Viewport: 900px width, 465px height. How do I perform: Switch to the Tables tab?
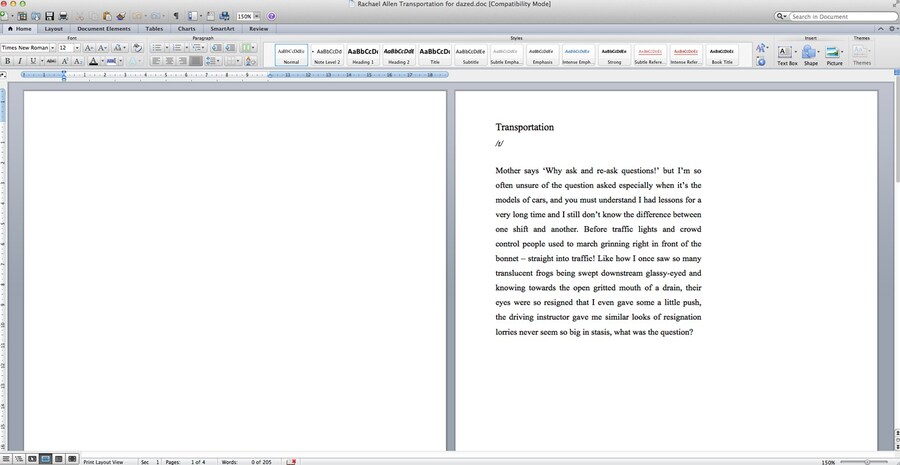154,29
